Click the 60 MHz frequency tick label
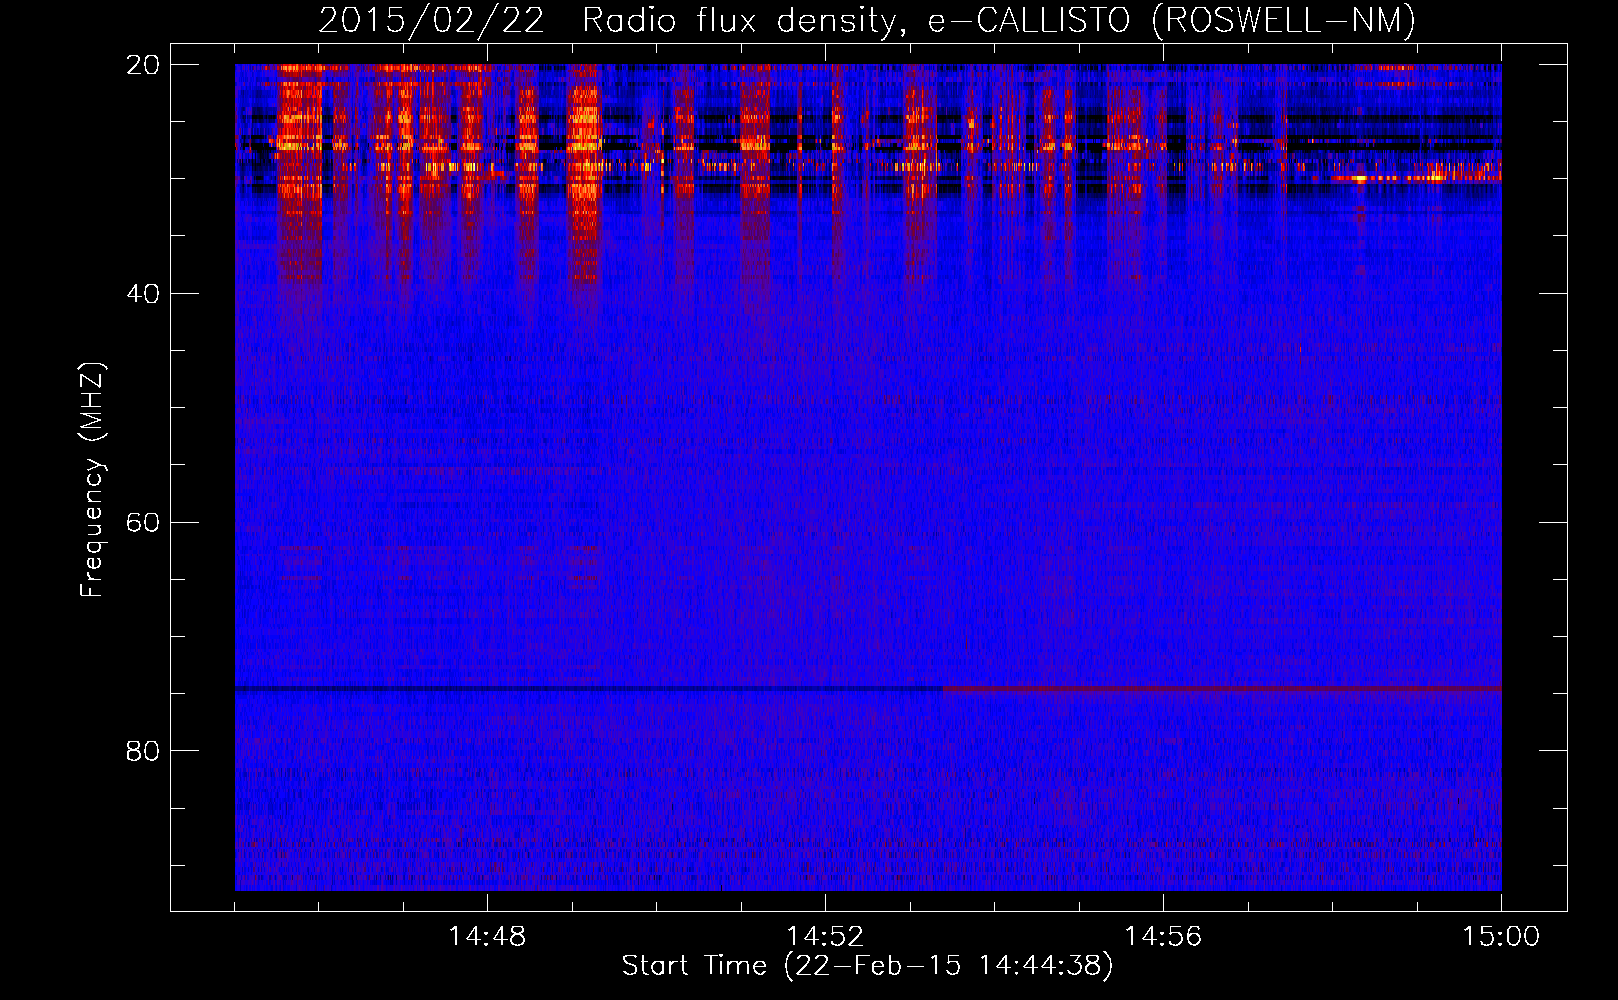 143,523
